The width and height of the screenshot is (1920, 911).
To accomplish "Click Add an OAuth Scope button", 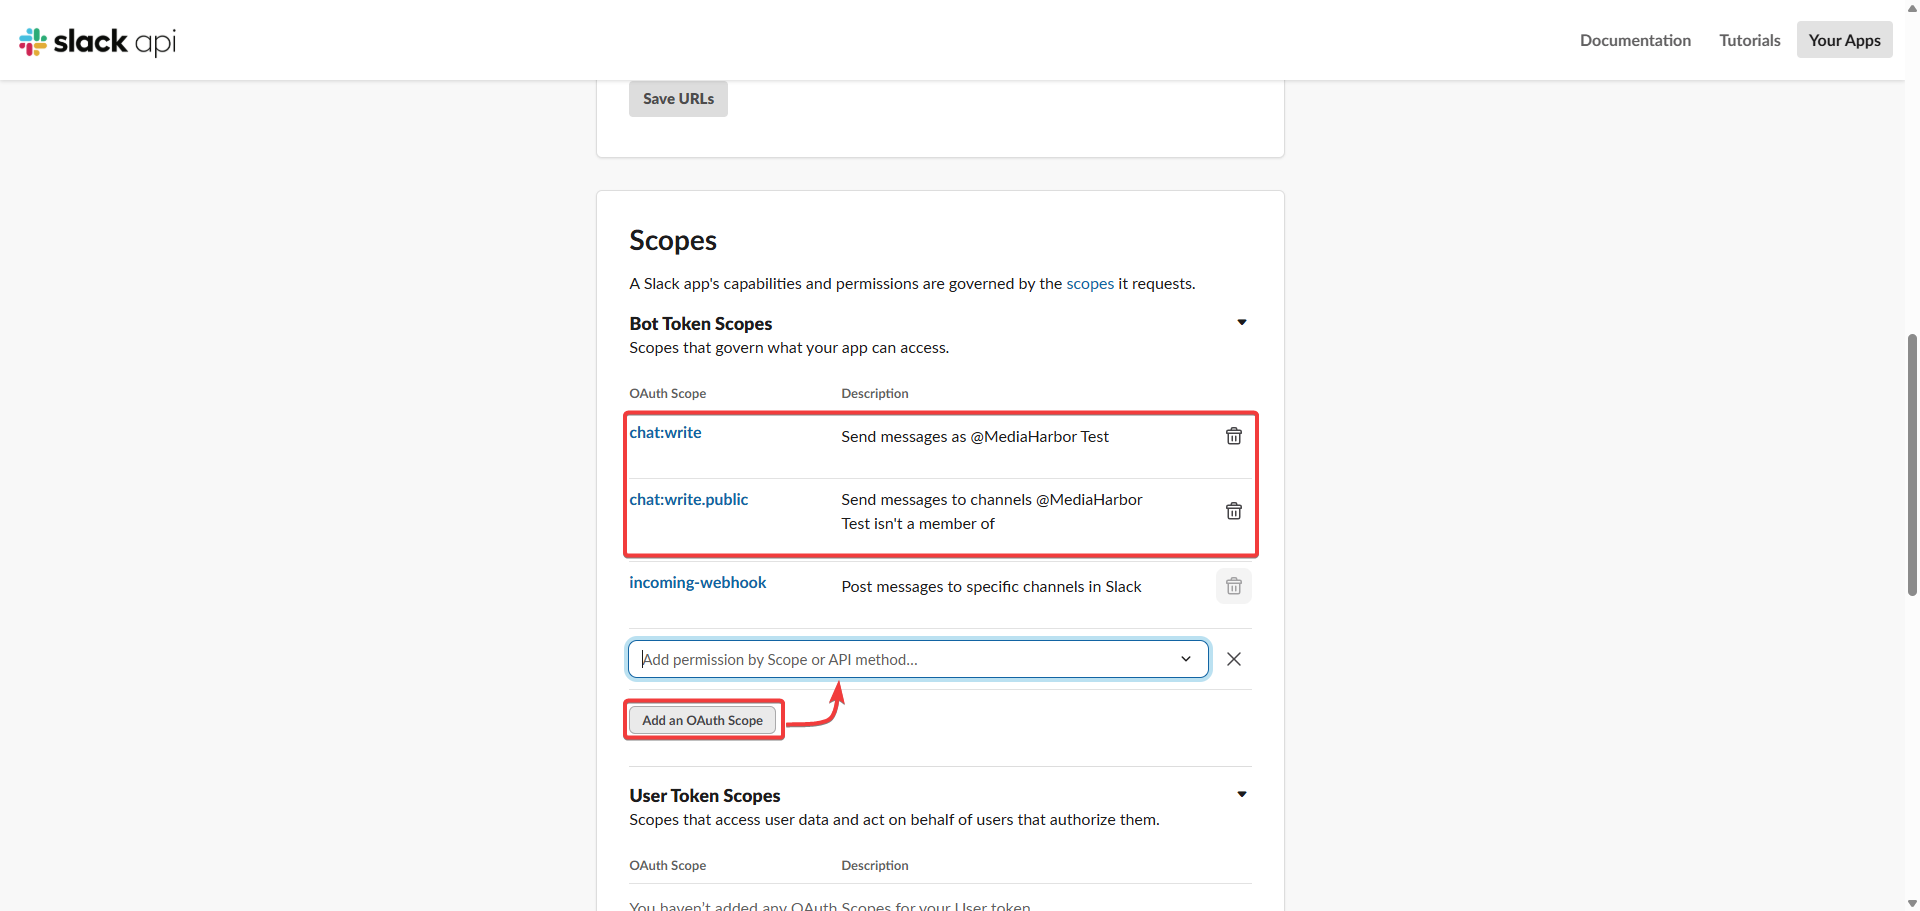I will (x=702, y=720).
